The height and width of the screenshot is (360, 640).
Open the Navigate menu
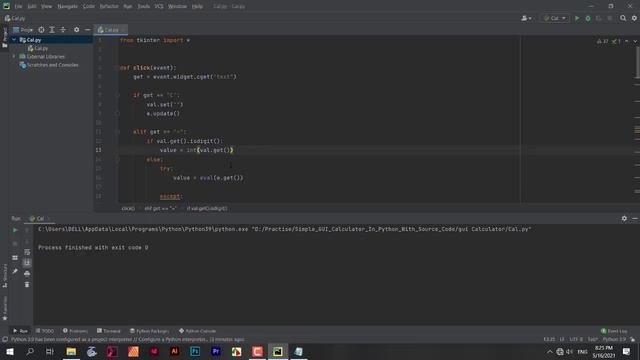68,7
